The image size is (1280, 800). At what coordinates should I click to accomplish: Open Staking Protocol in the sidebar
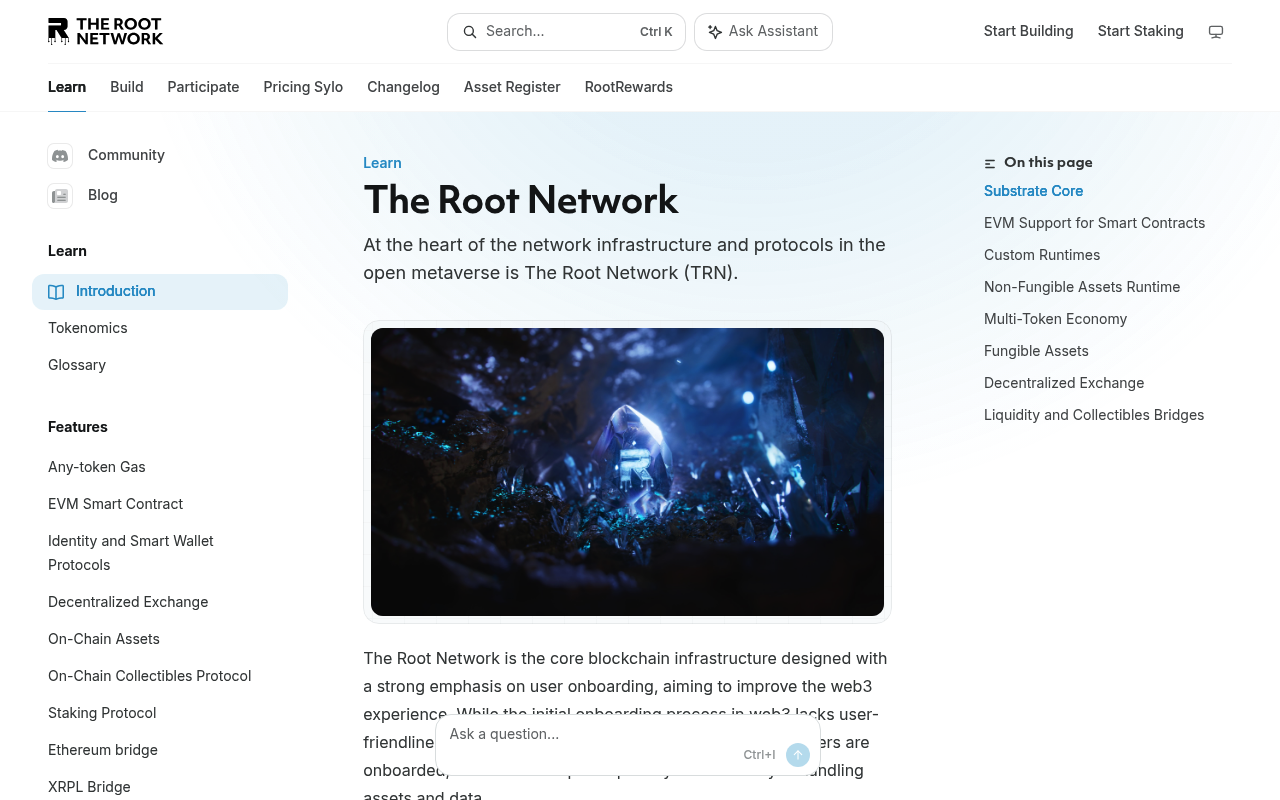click(102, 713)
